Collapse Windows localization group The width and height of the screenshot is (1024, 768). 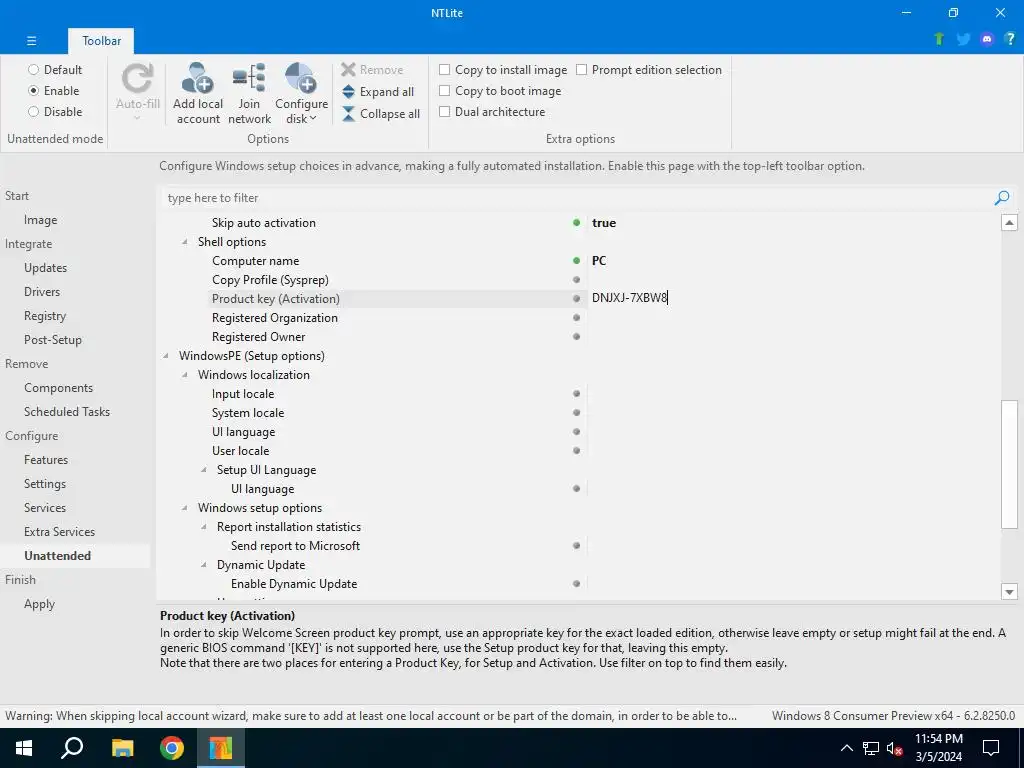(x=185, y=375)
